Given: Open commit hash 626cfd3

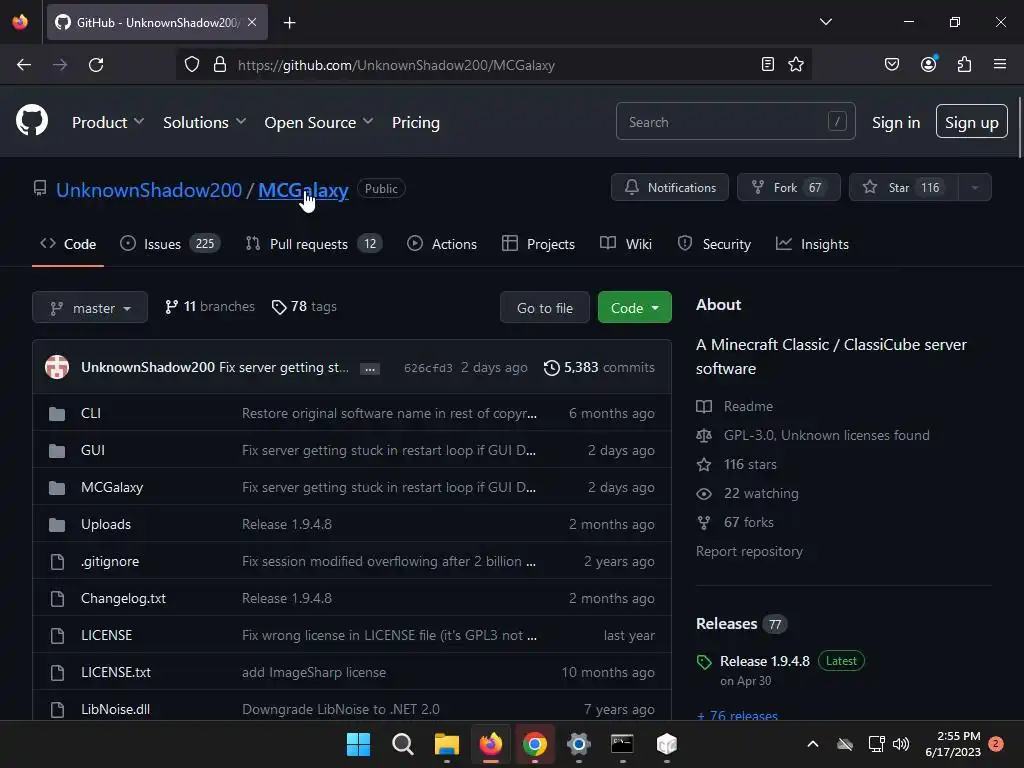Looking at the screenshot, I should 428,368.
